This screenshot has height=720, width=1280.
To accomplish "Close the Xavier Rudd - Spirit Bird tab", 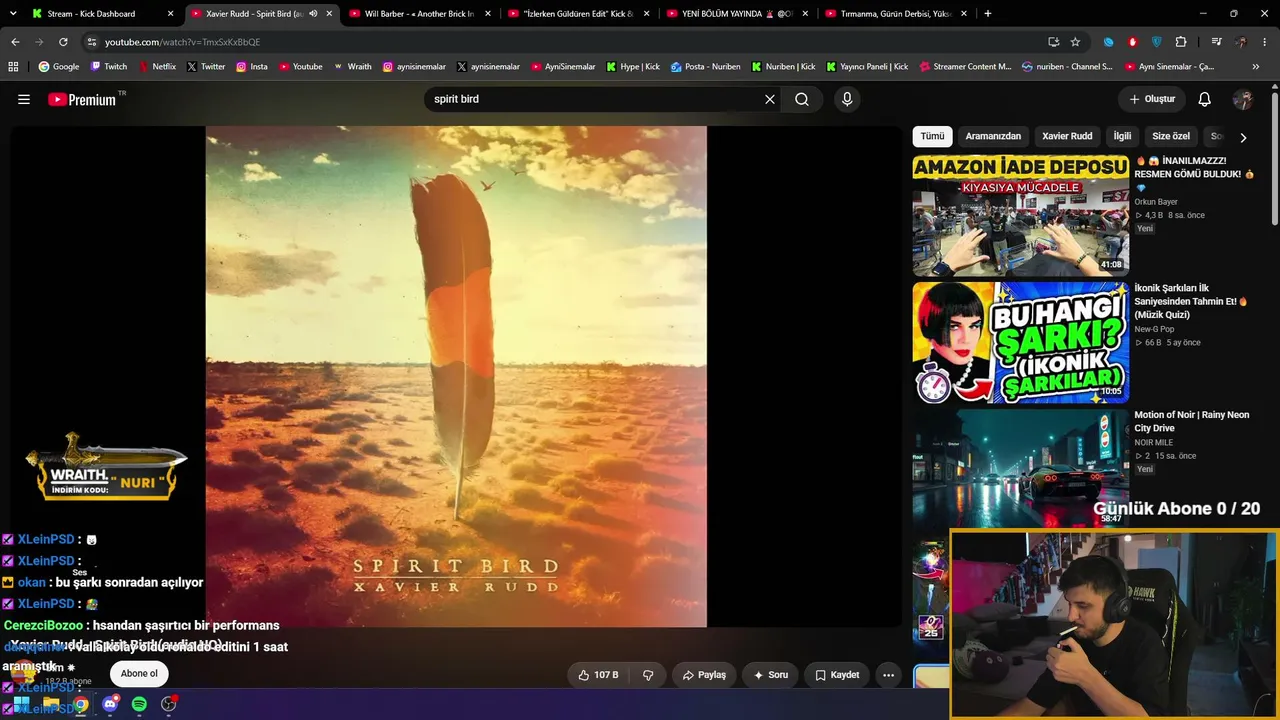I will coord(329,14).
